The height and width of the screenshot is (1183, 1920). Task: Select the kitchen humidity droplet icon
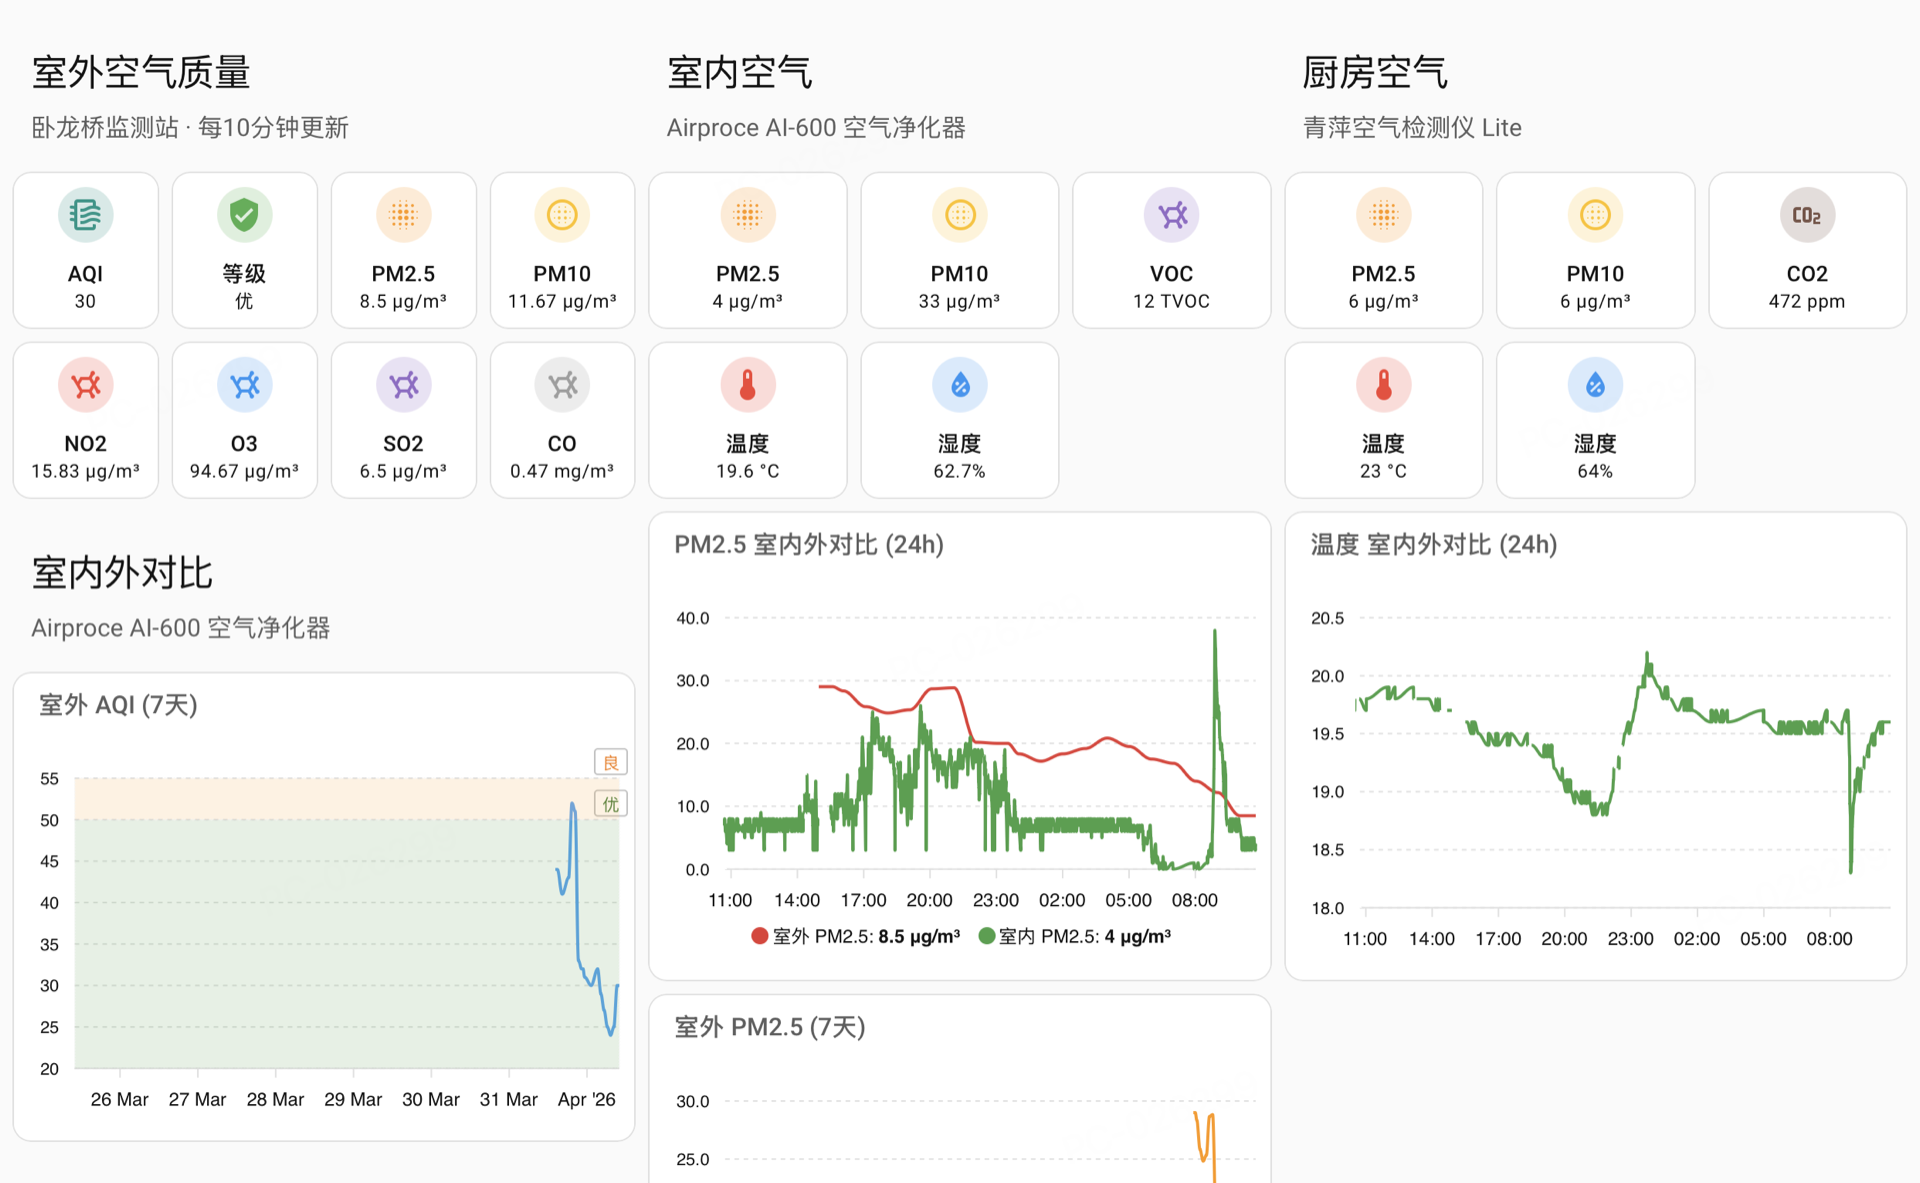click(x=1595, y=384)
